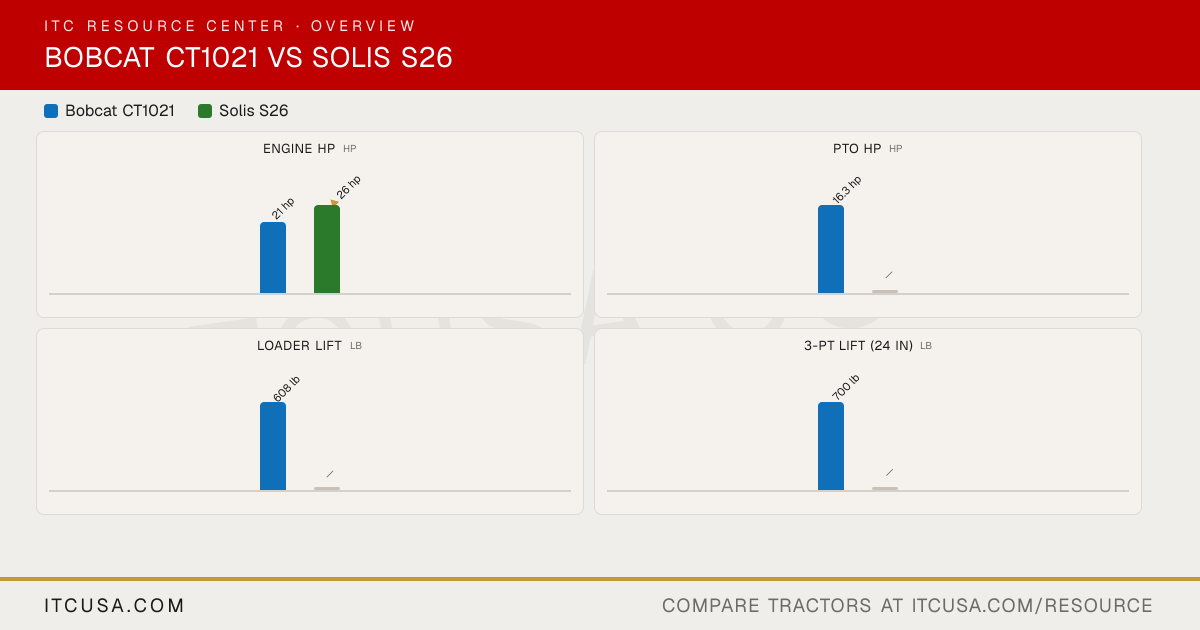Click the missing-data dash in the PTO HP chart
Image resolution: width=1200 pixels, height=630 pixels.
[889, 275]
